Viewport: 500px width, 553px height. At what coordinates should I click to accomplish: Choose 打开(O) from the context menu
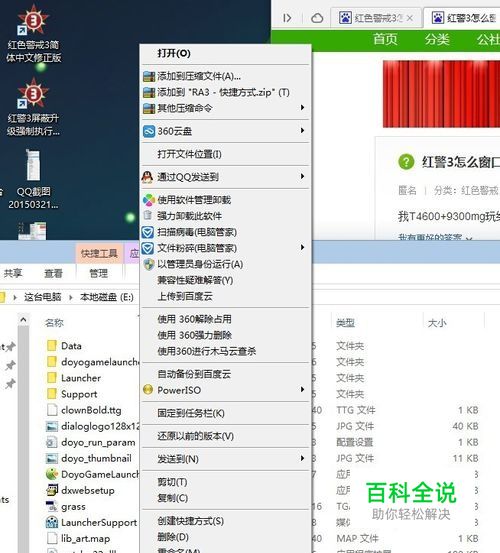tap(225, 53)
